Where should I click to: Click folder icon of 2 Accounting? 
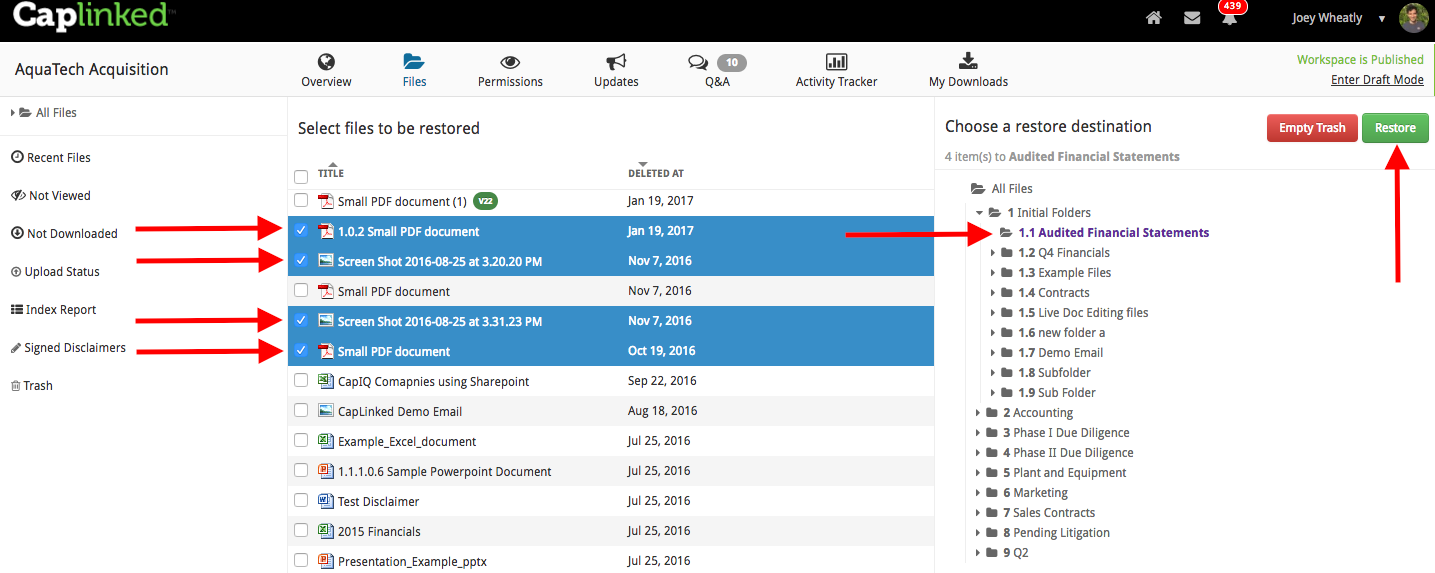click(x=992, y=413)
